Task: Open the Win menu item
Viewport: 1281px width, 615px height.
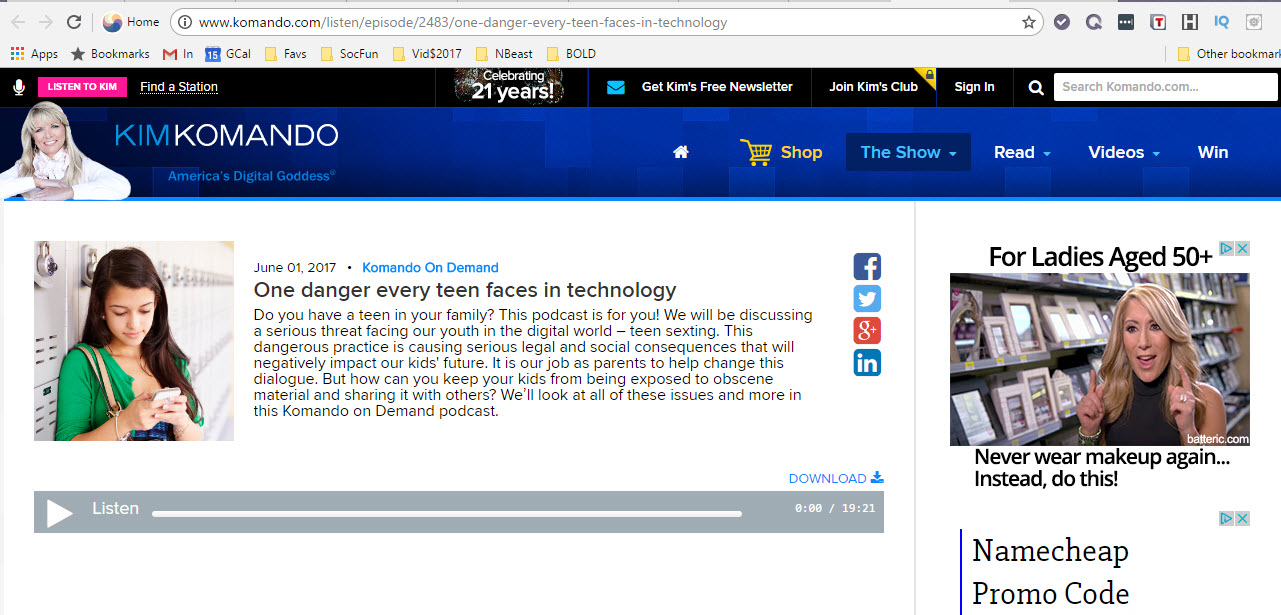Action: pos(1213,152)
